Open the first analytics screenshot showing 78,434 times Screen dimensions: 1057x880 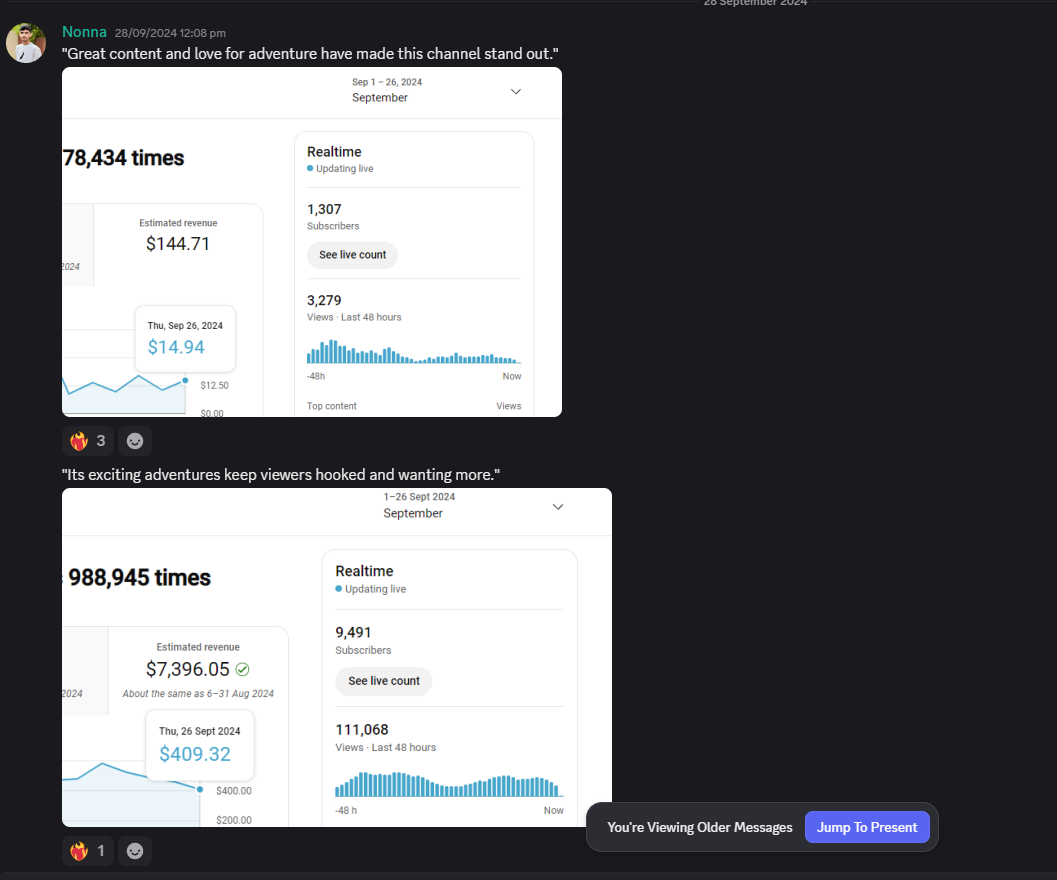pos(311,241)
